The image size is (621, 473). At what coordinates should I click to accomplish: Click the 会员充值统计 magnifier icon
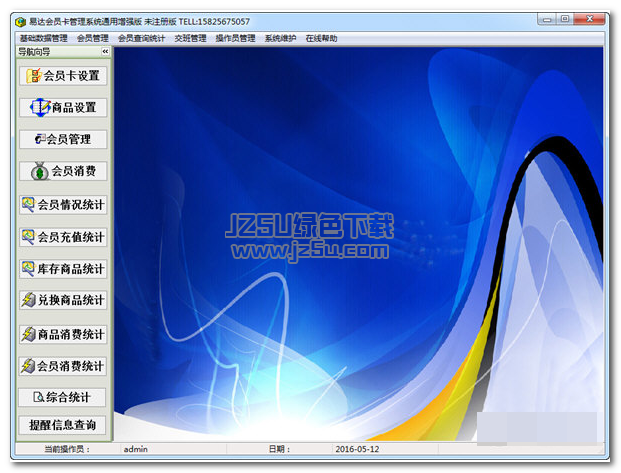coord(28,237)
